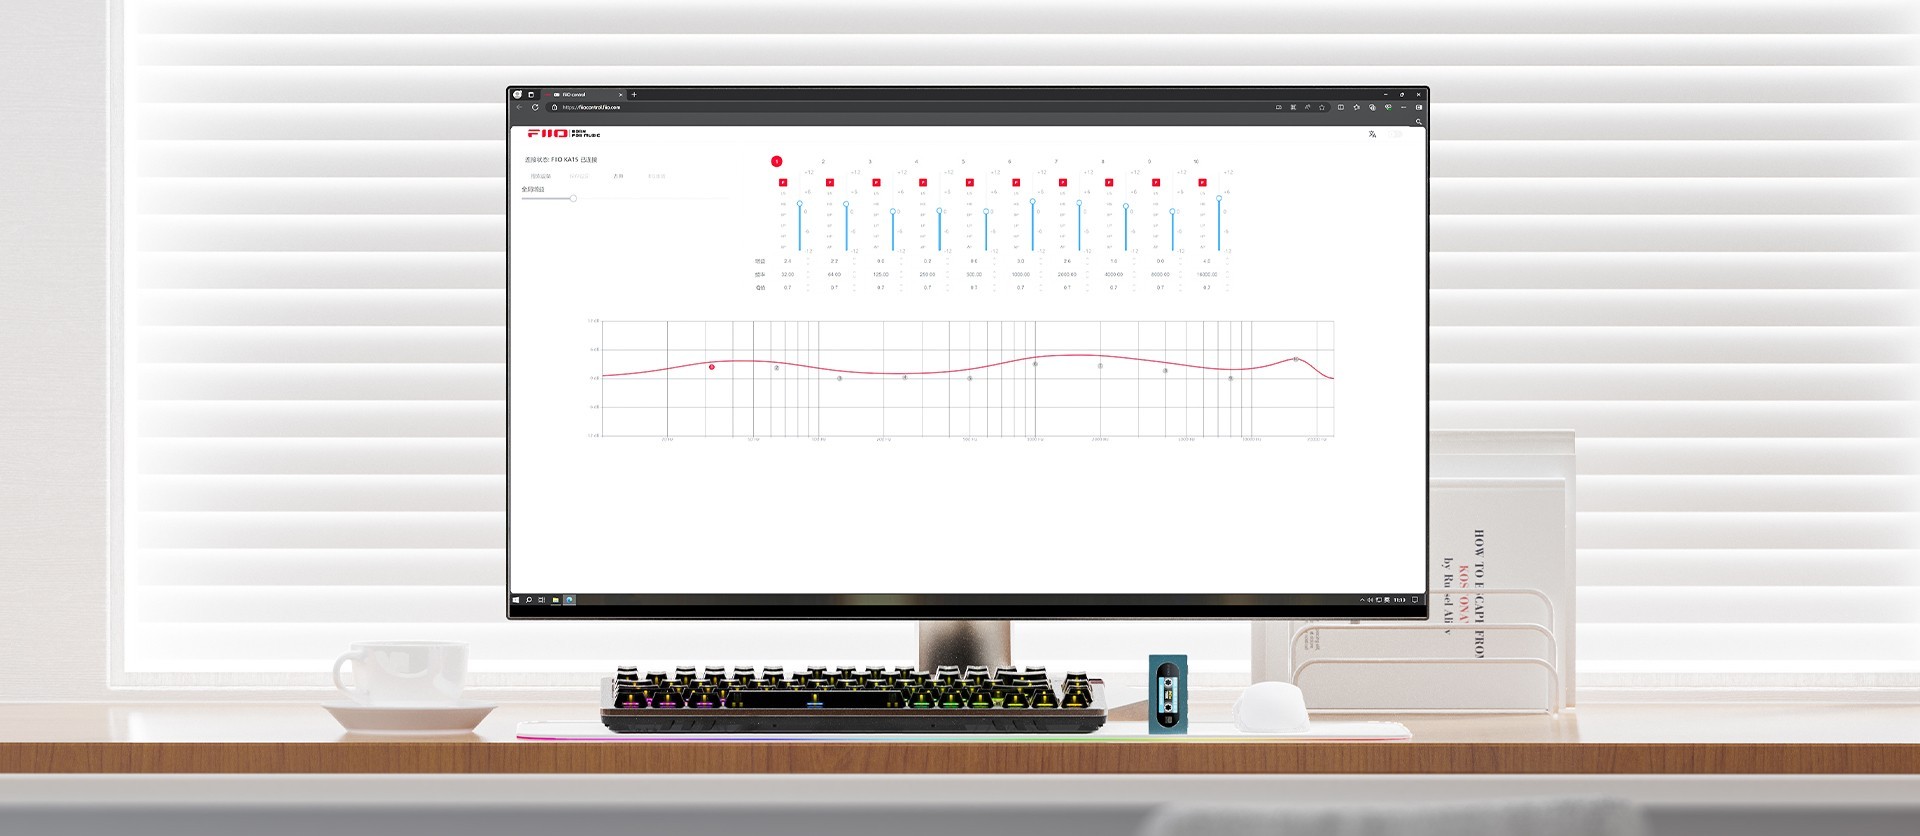Select first tab under connection status
The image size is (1920, 836).
tap(541, 176)
